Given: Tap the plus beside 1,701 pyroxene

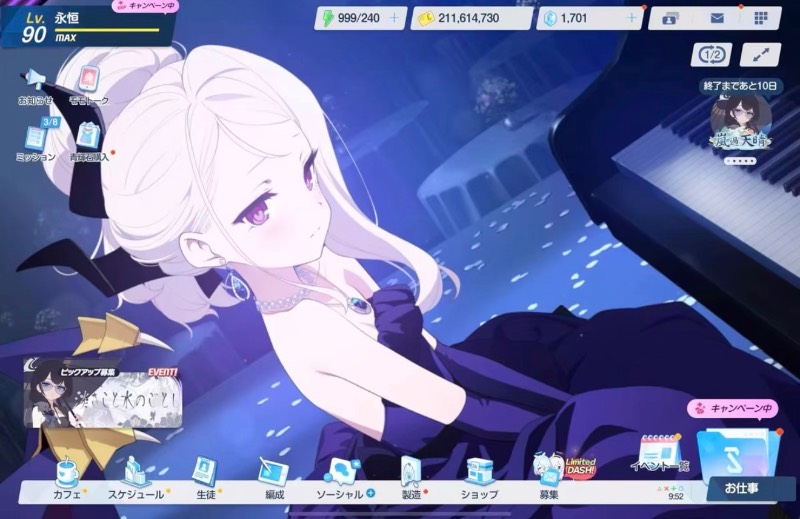Looking at the screenshot, I should click(x=631, y=18).
